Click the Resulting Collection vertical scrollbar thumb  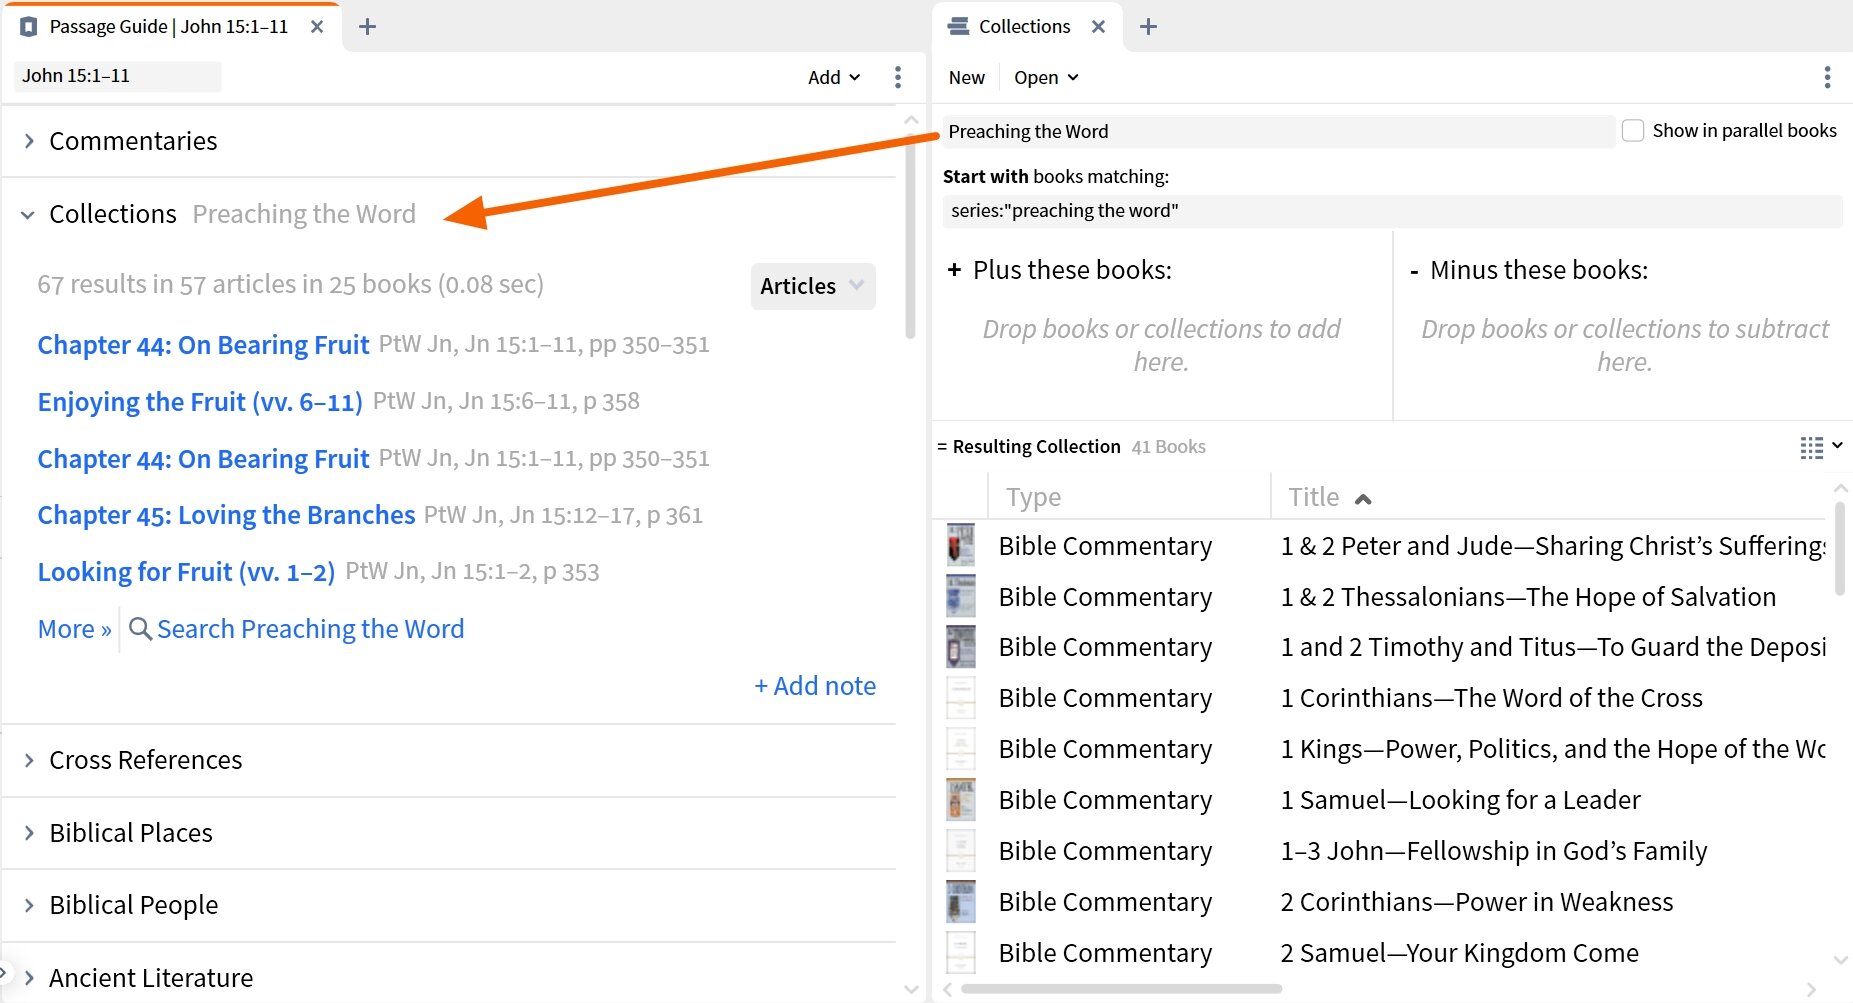pos(1840,548)
